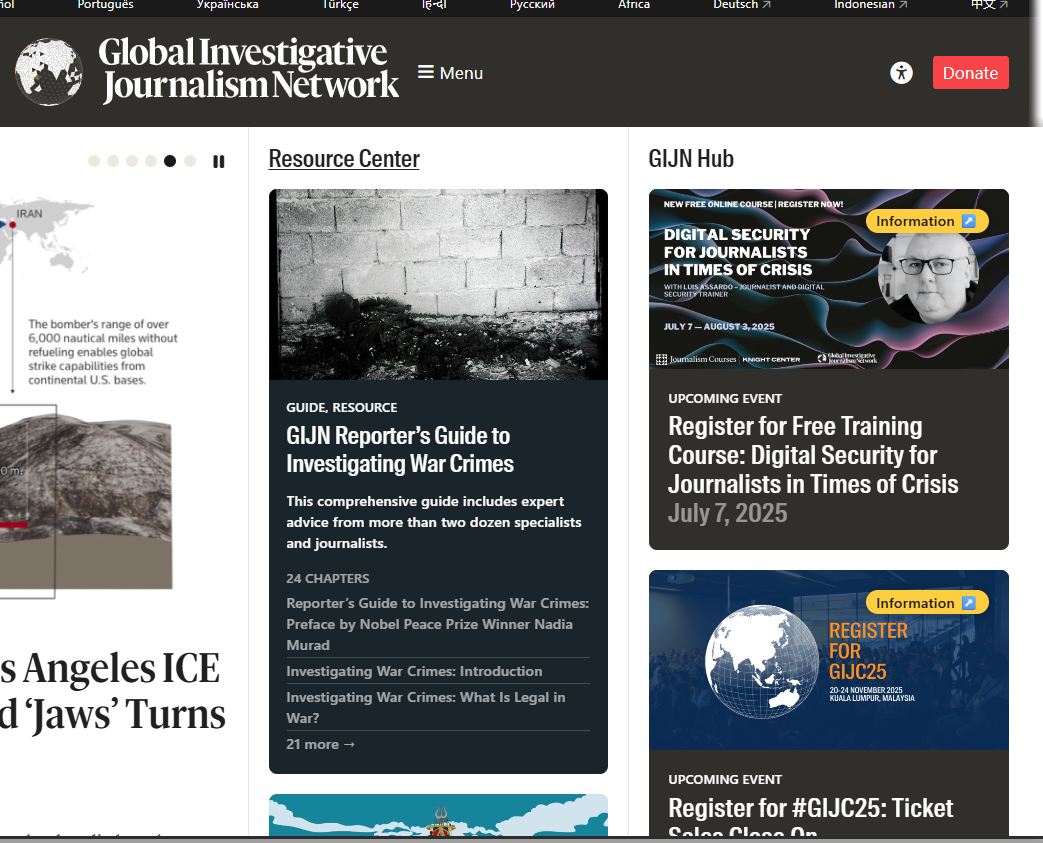Switch the site language to Русский

[532, 5]
